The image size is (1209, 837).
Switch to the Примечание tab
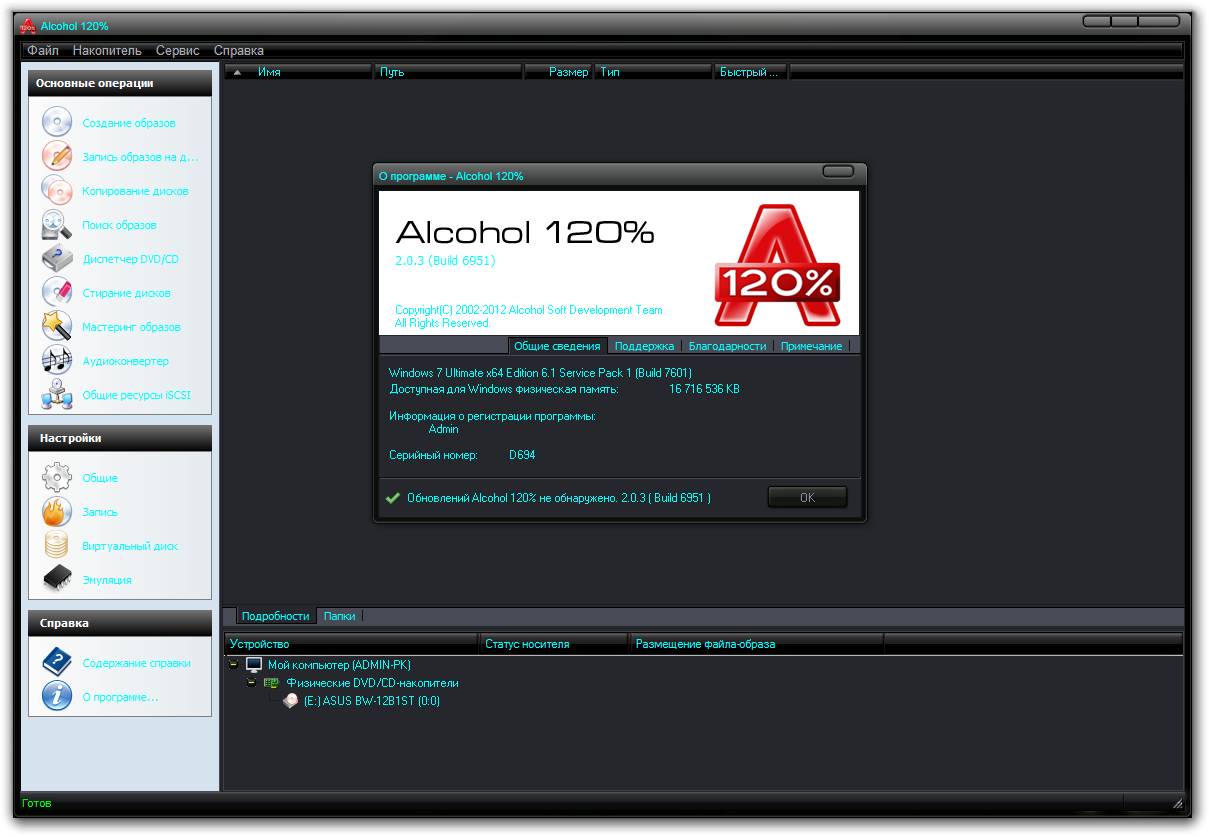click(x=812, y=346)
